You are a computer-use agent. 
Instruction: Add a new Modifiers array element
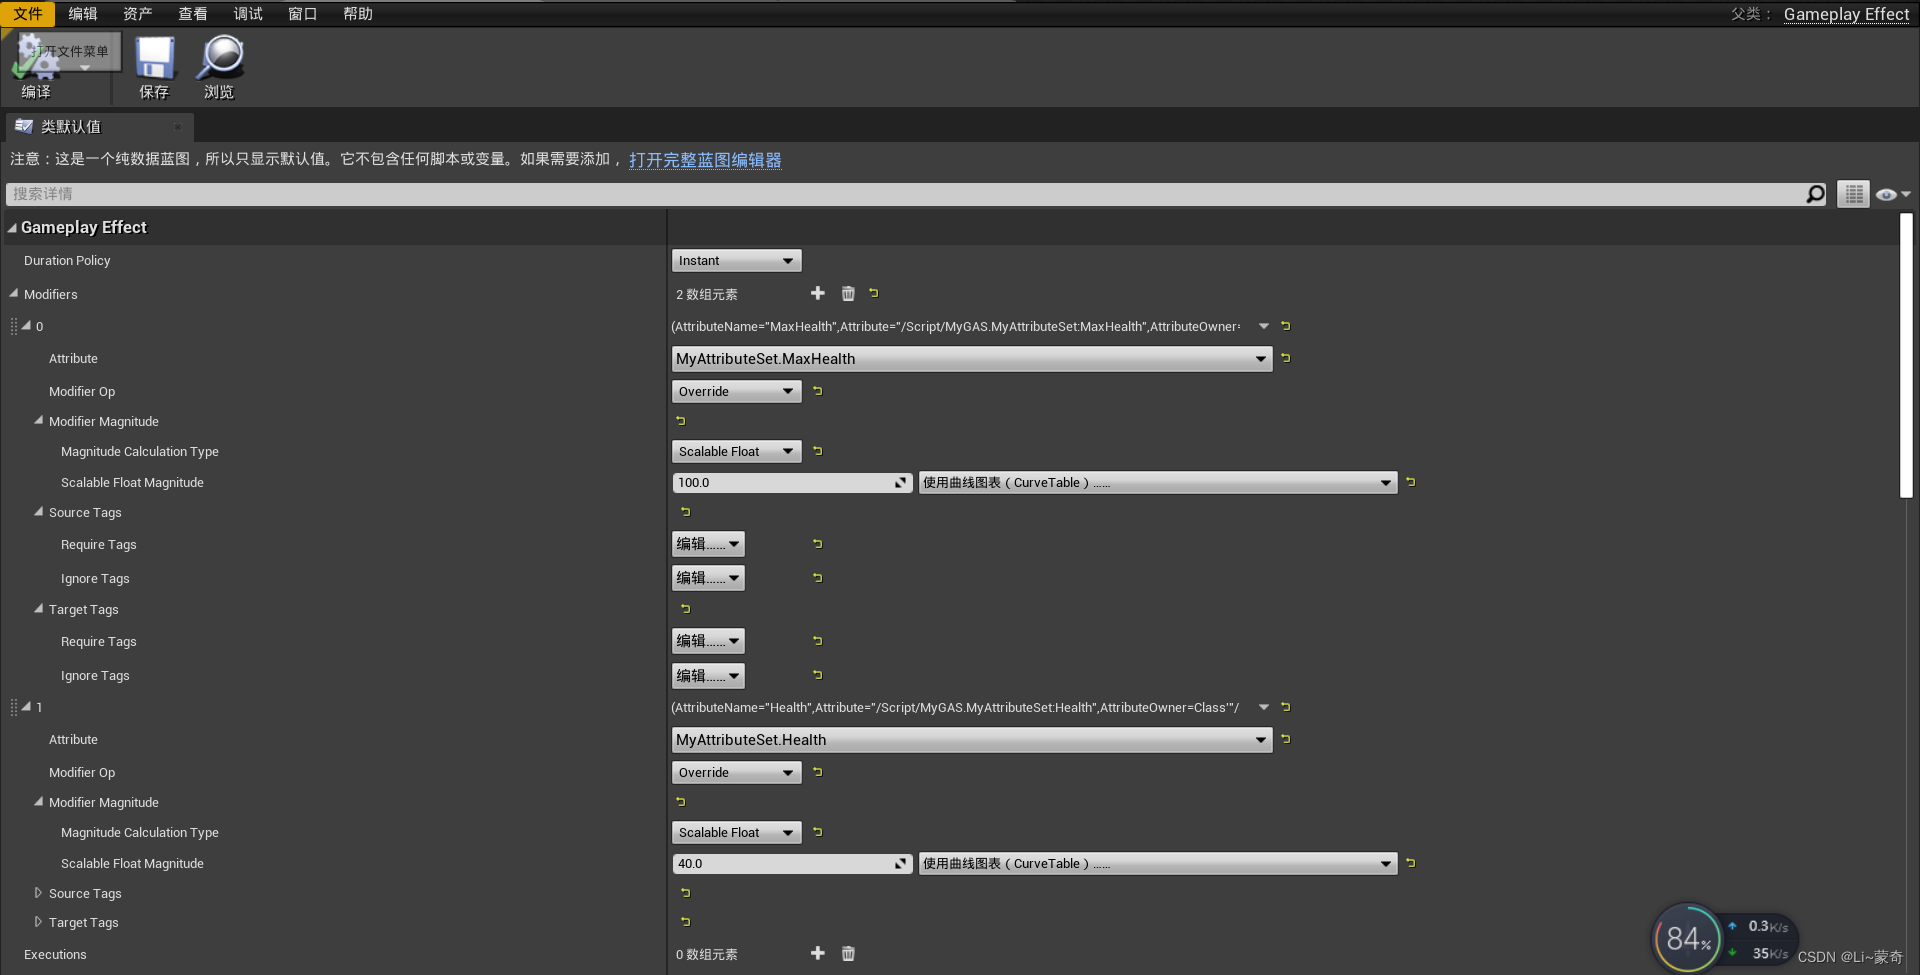(818, 293)
